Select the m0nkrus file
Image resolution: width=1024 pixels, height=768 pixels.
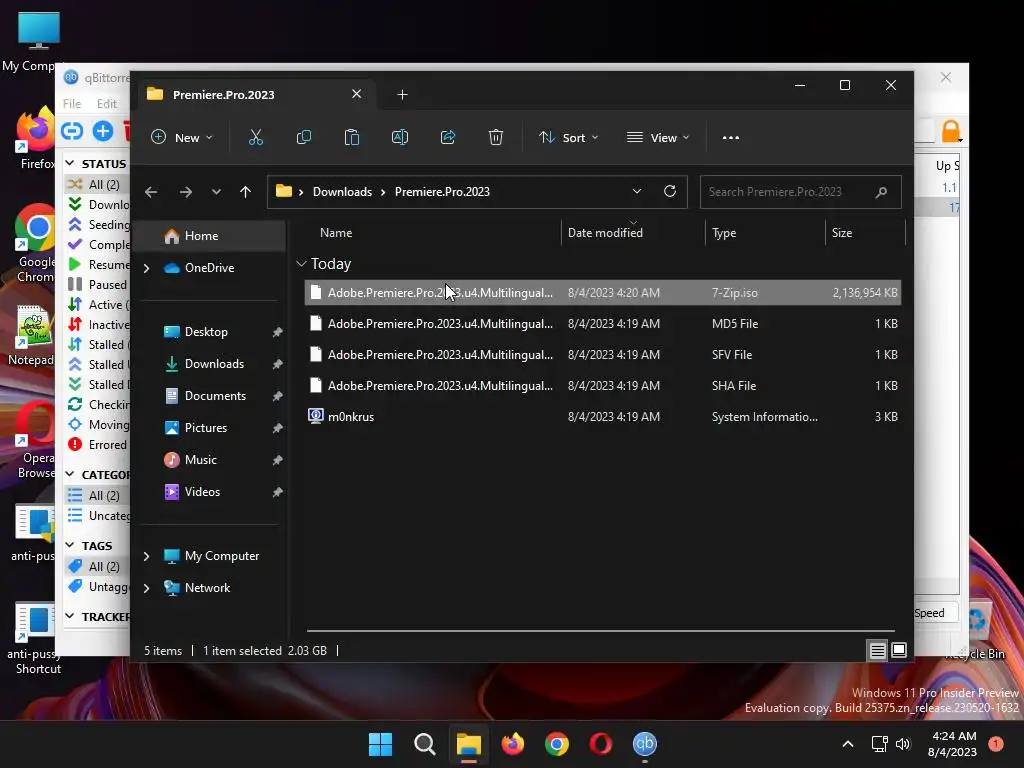[603, 417]
